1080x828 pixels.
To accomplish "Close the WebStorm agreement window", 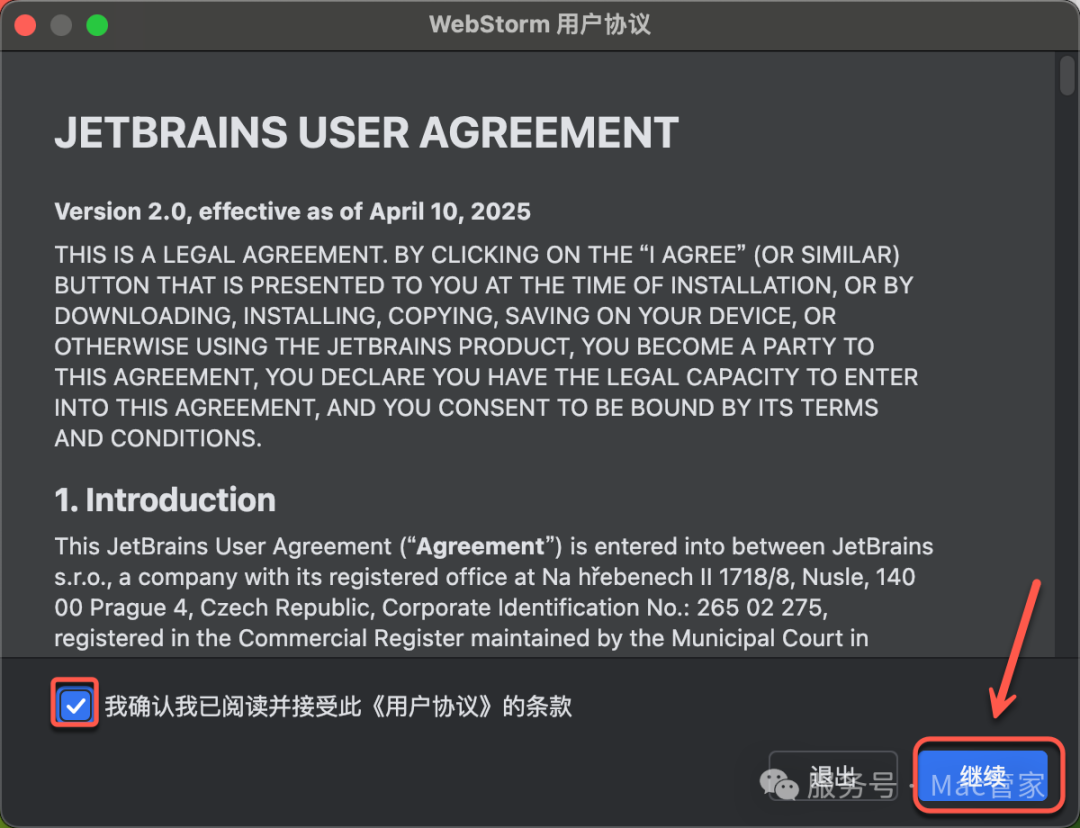I will pos(24,25).
